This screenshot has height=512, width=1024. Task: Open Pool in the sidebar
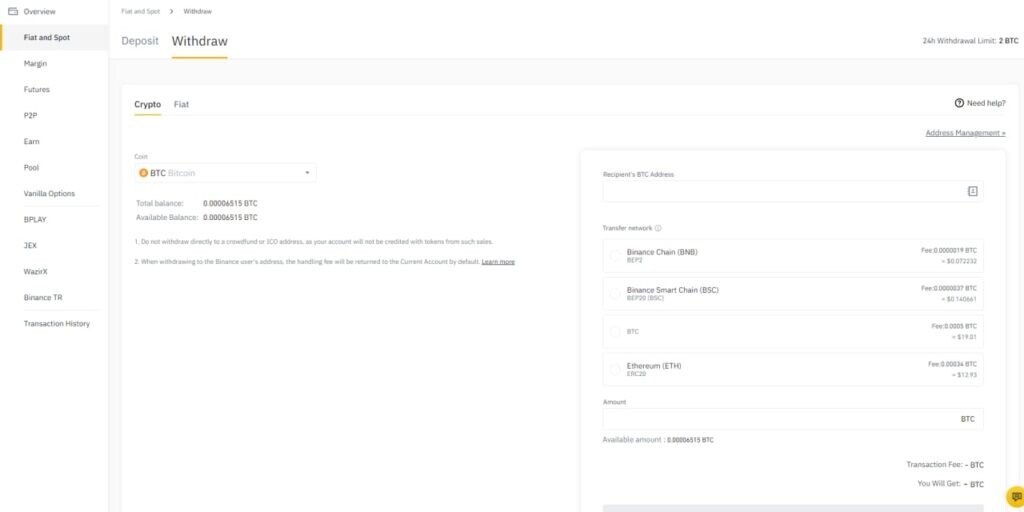pyautogui.click(x=31, y=168)
